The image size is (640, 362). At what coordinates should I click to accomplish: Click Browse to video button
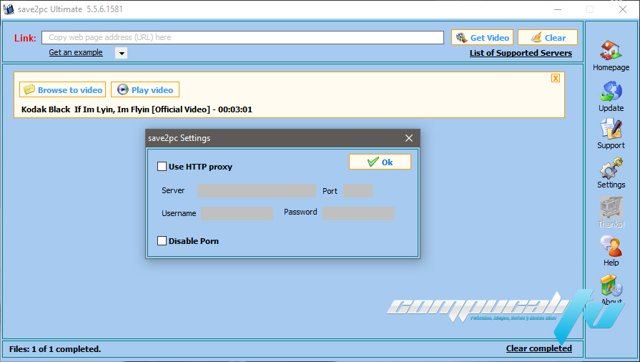(62, 90)
